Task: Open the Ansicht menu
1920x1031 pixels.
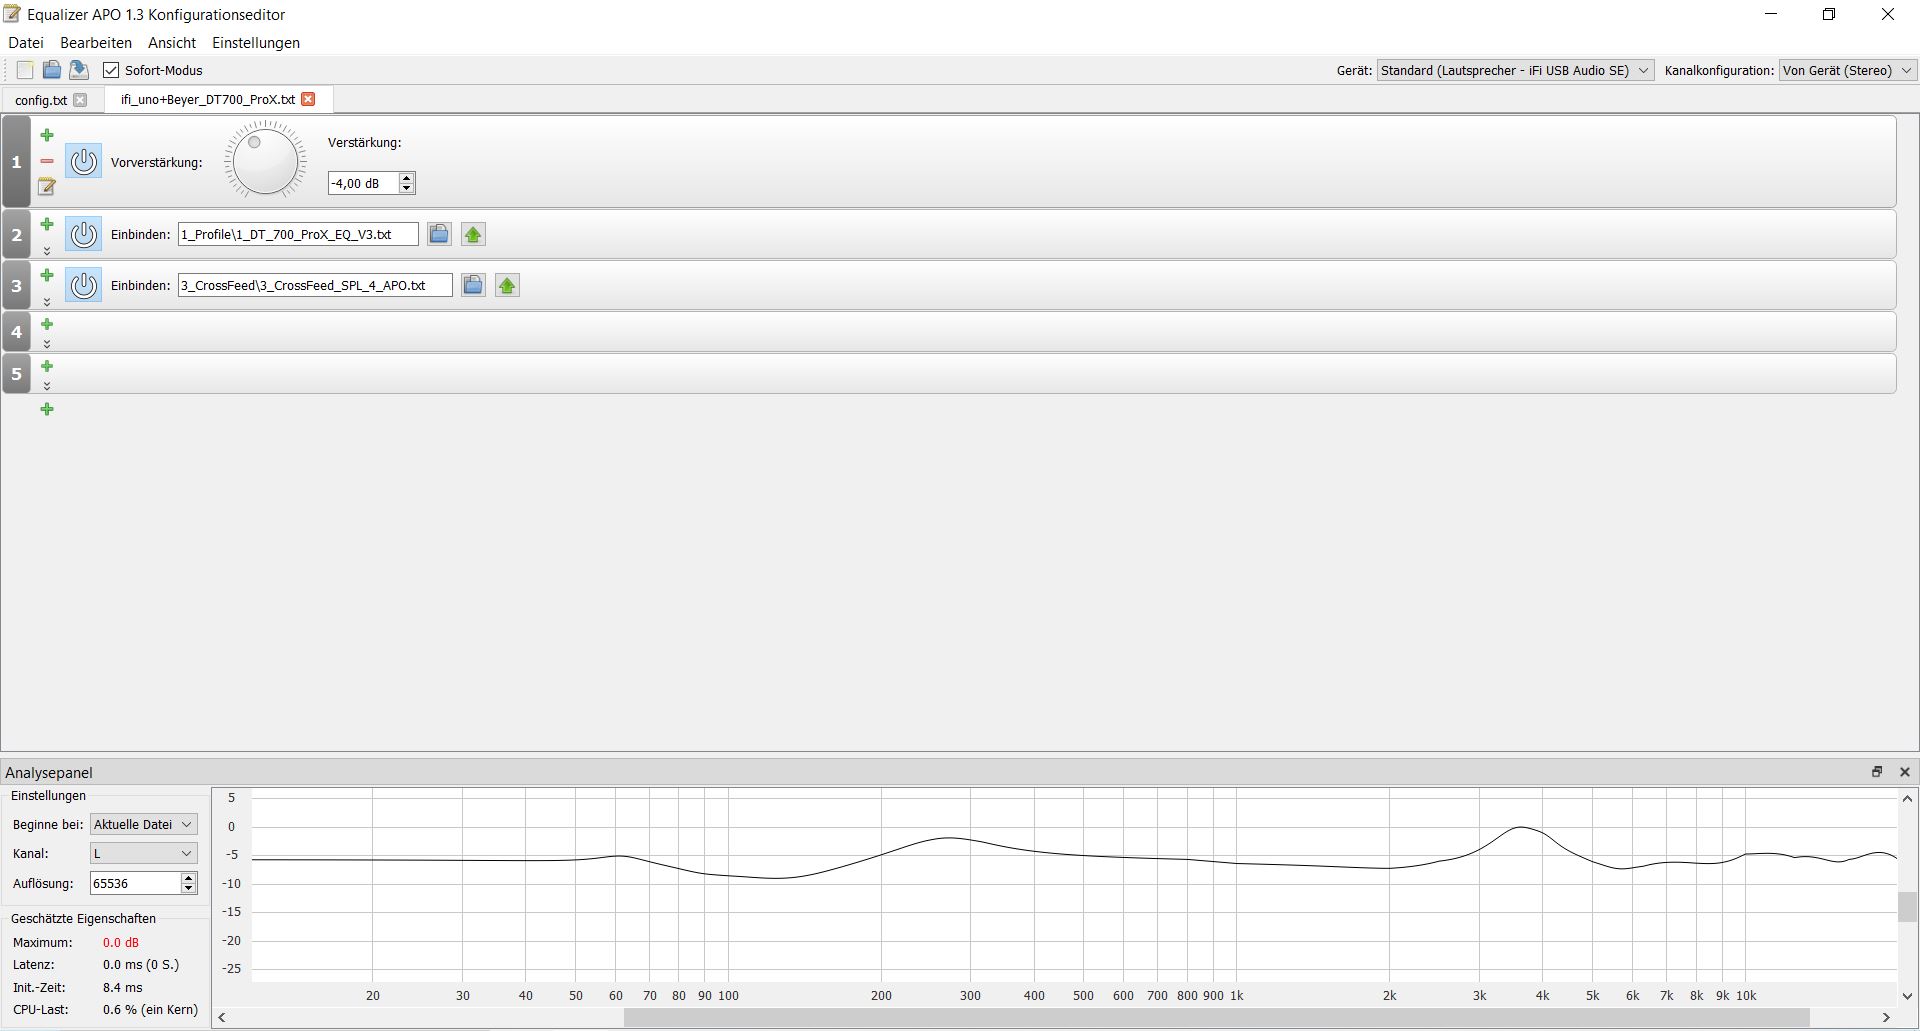Action: 172,43
